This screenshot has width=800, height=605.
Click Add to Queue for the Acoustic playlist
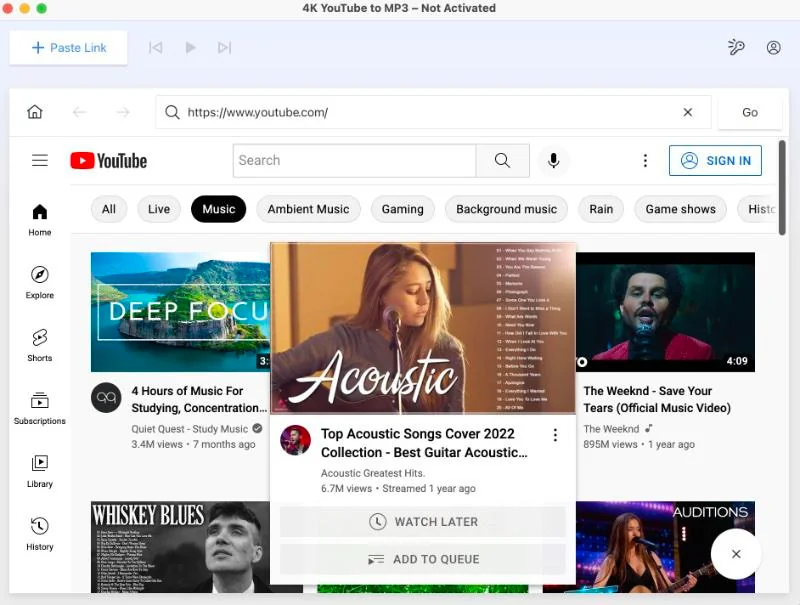(x=422, y=559)
